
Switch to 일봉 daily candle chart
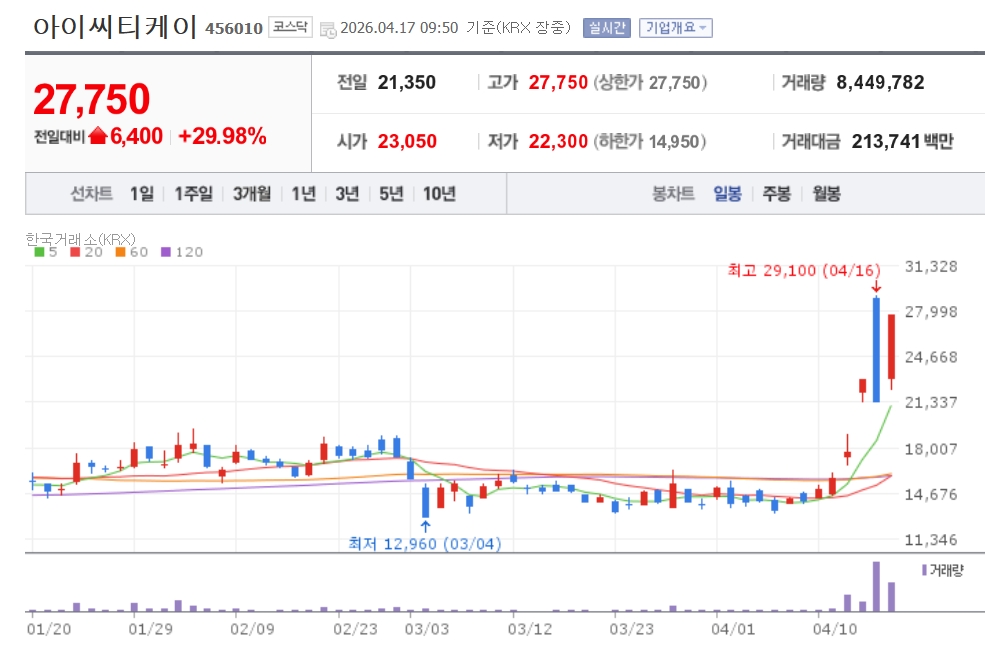[x=727, y=194]
